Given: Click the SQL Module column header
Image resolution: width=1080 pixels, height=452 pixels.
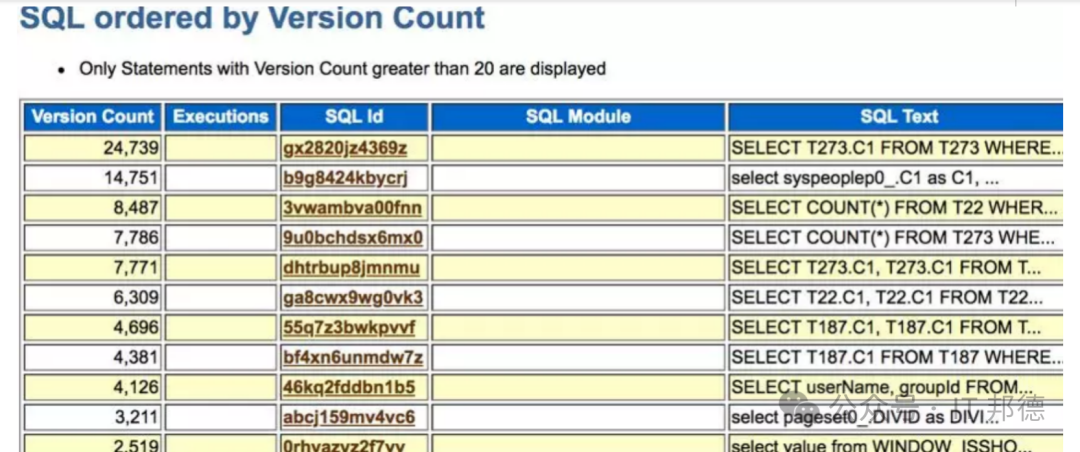Looking at the screenshot, I should point(578,116).
